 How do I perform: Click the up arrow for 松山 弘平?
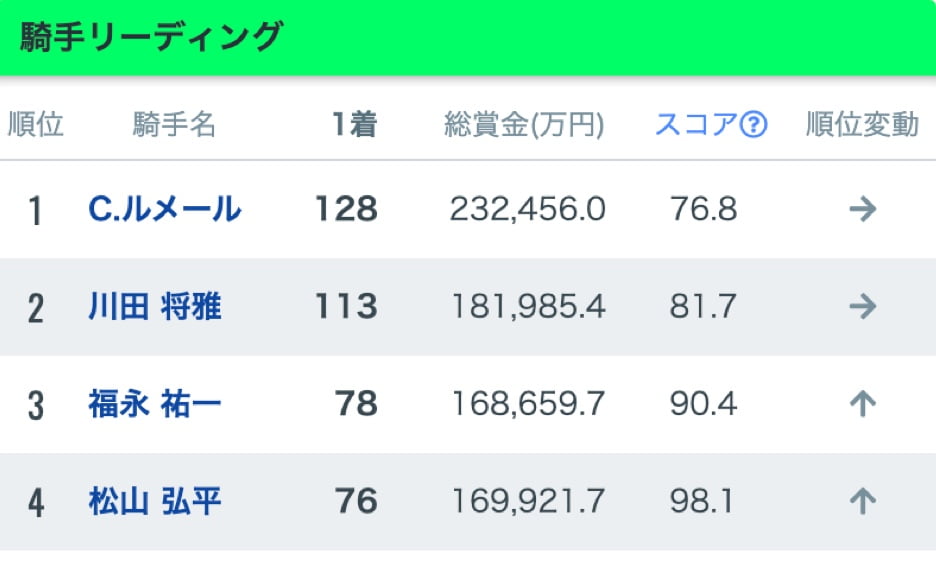point(862,501)
